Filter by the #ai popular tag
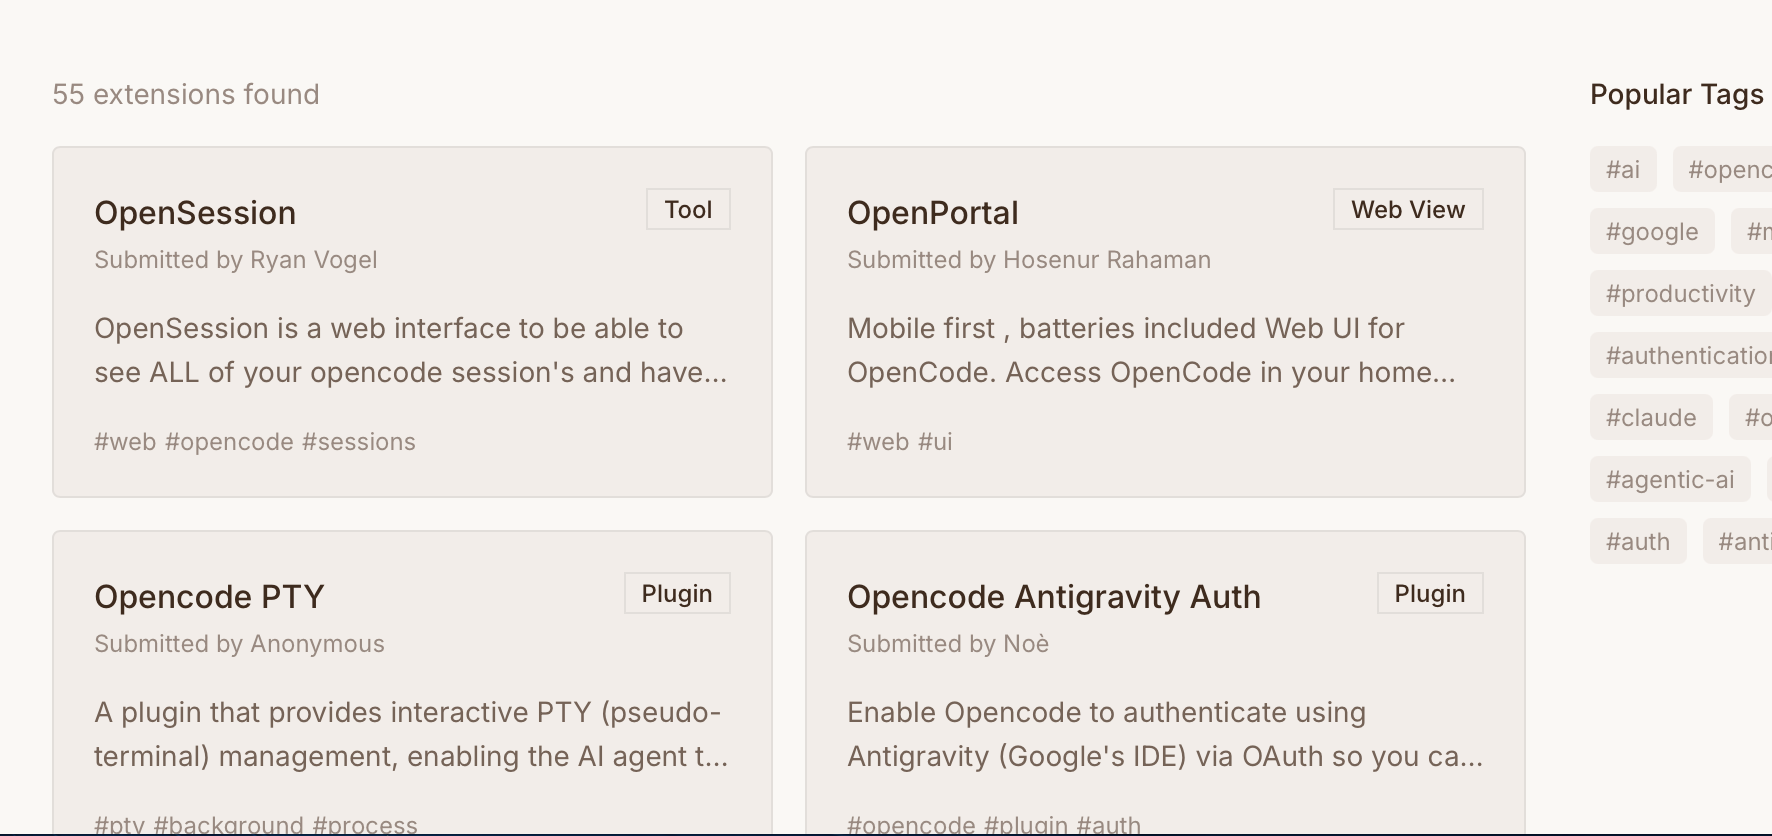1772x836 pixels. click(1622, 170)
